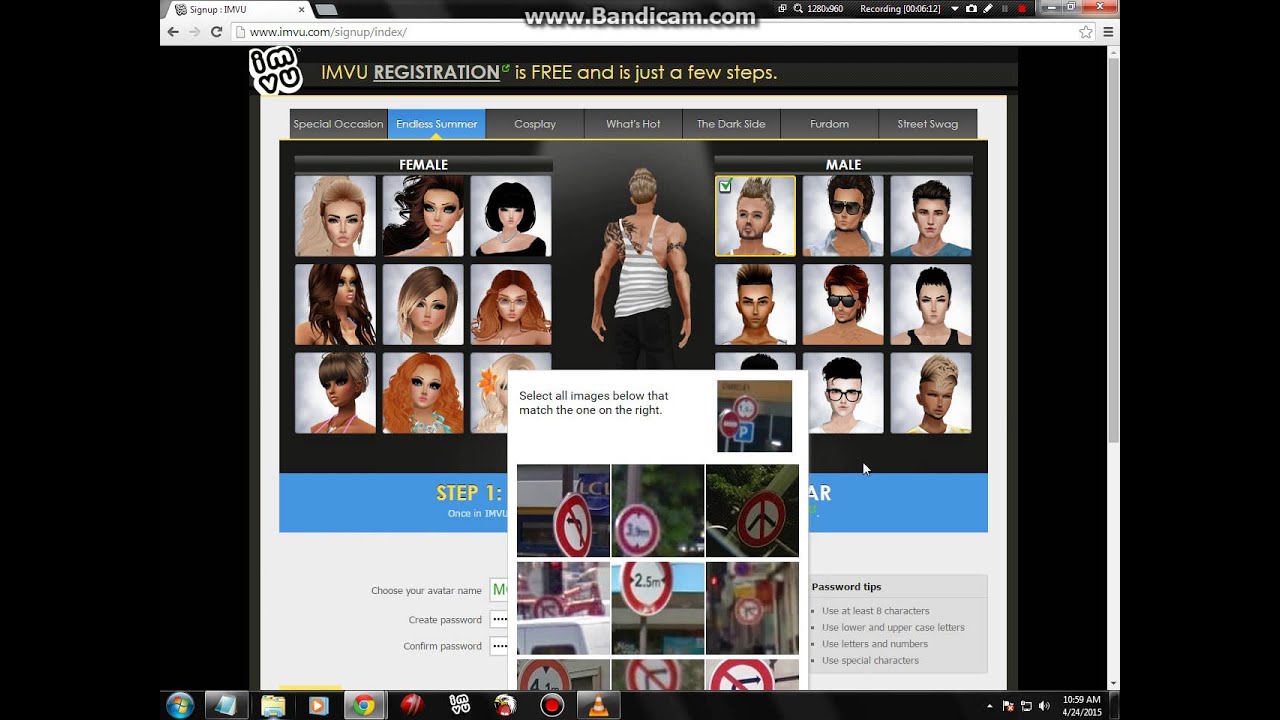Pick the red-haired male avatar with sunglasses
Viewport: 1280px width, 720px height.
[843, 304]
